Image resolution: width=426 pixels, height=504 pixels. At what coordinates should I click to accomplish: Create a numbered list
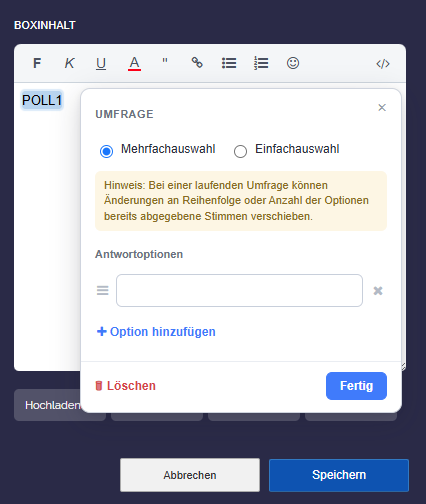(x=261, y=63)
